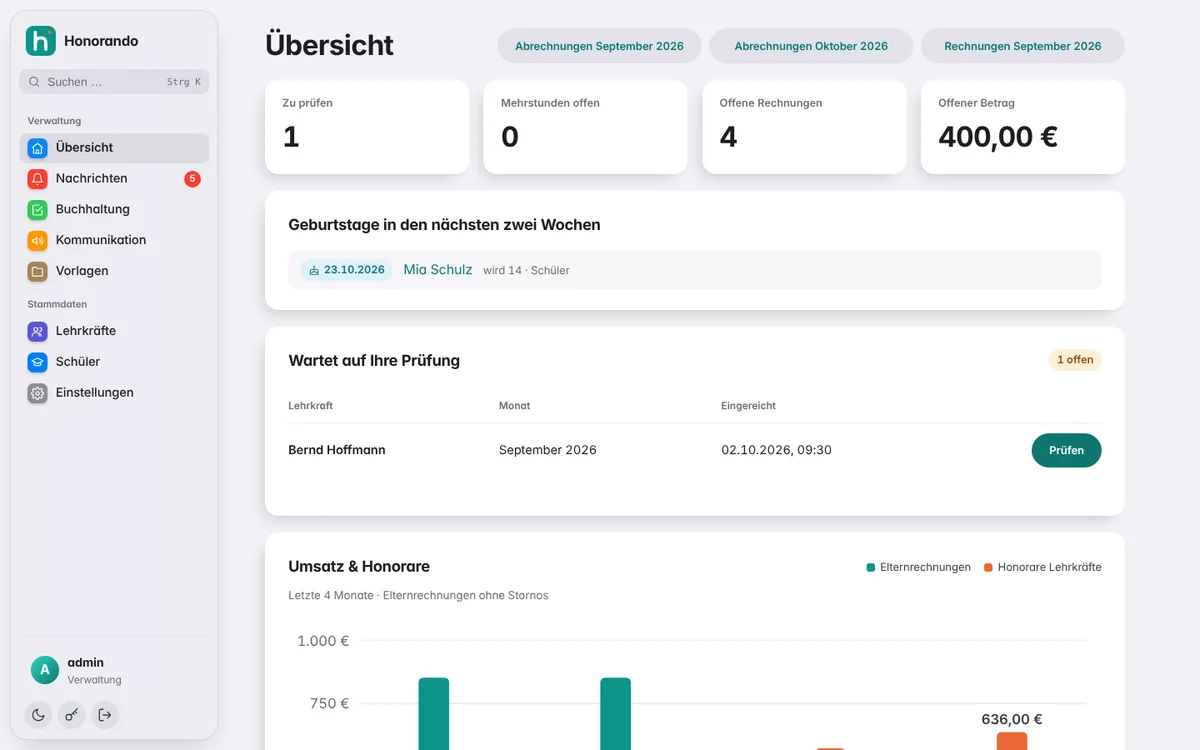
Task: Click the Offene Rechnungen card
Action: tap(804, 127)
